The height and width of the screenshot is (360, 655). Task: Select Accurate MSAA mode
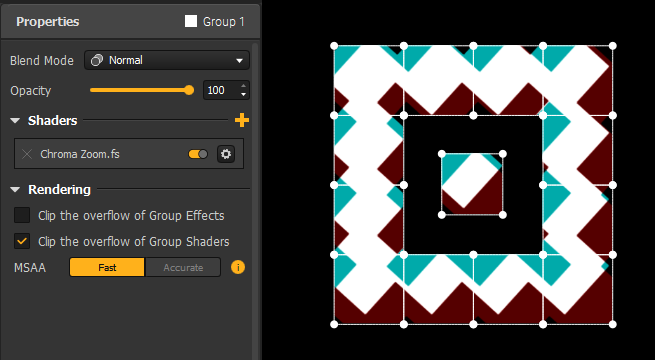point(183,267)
